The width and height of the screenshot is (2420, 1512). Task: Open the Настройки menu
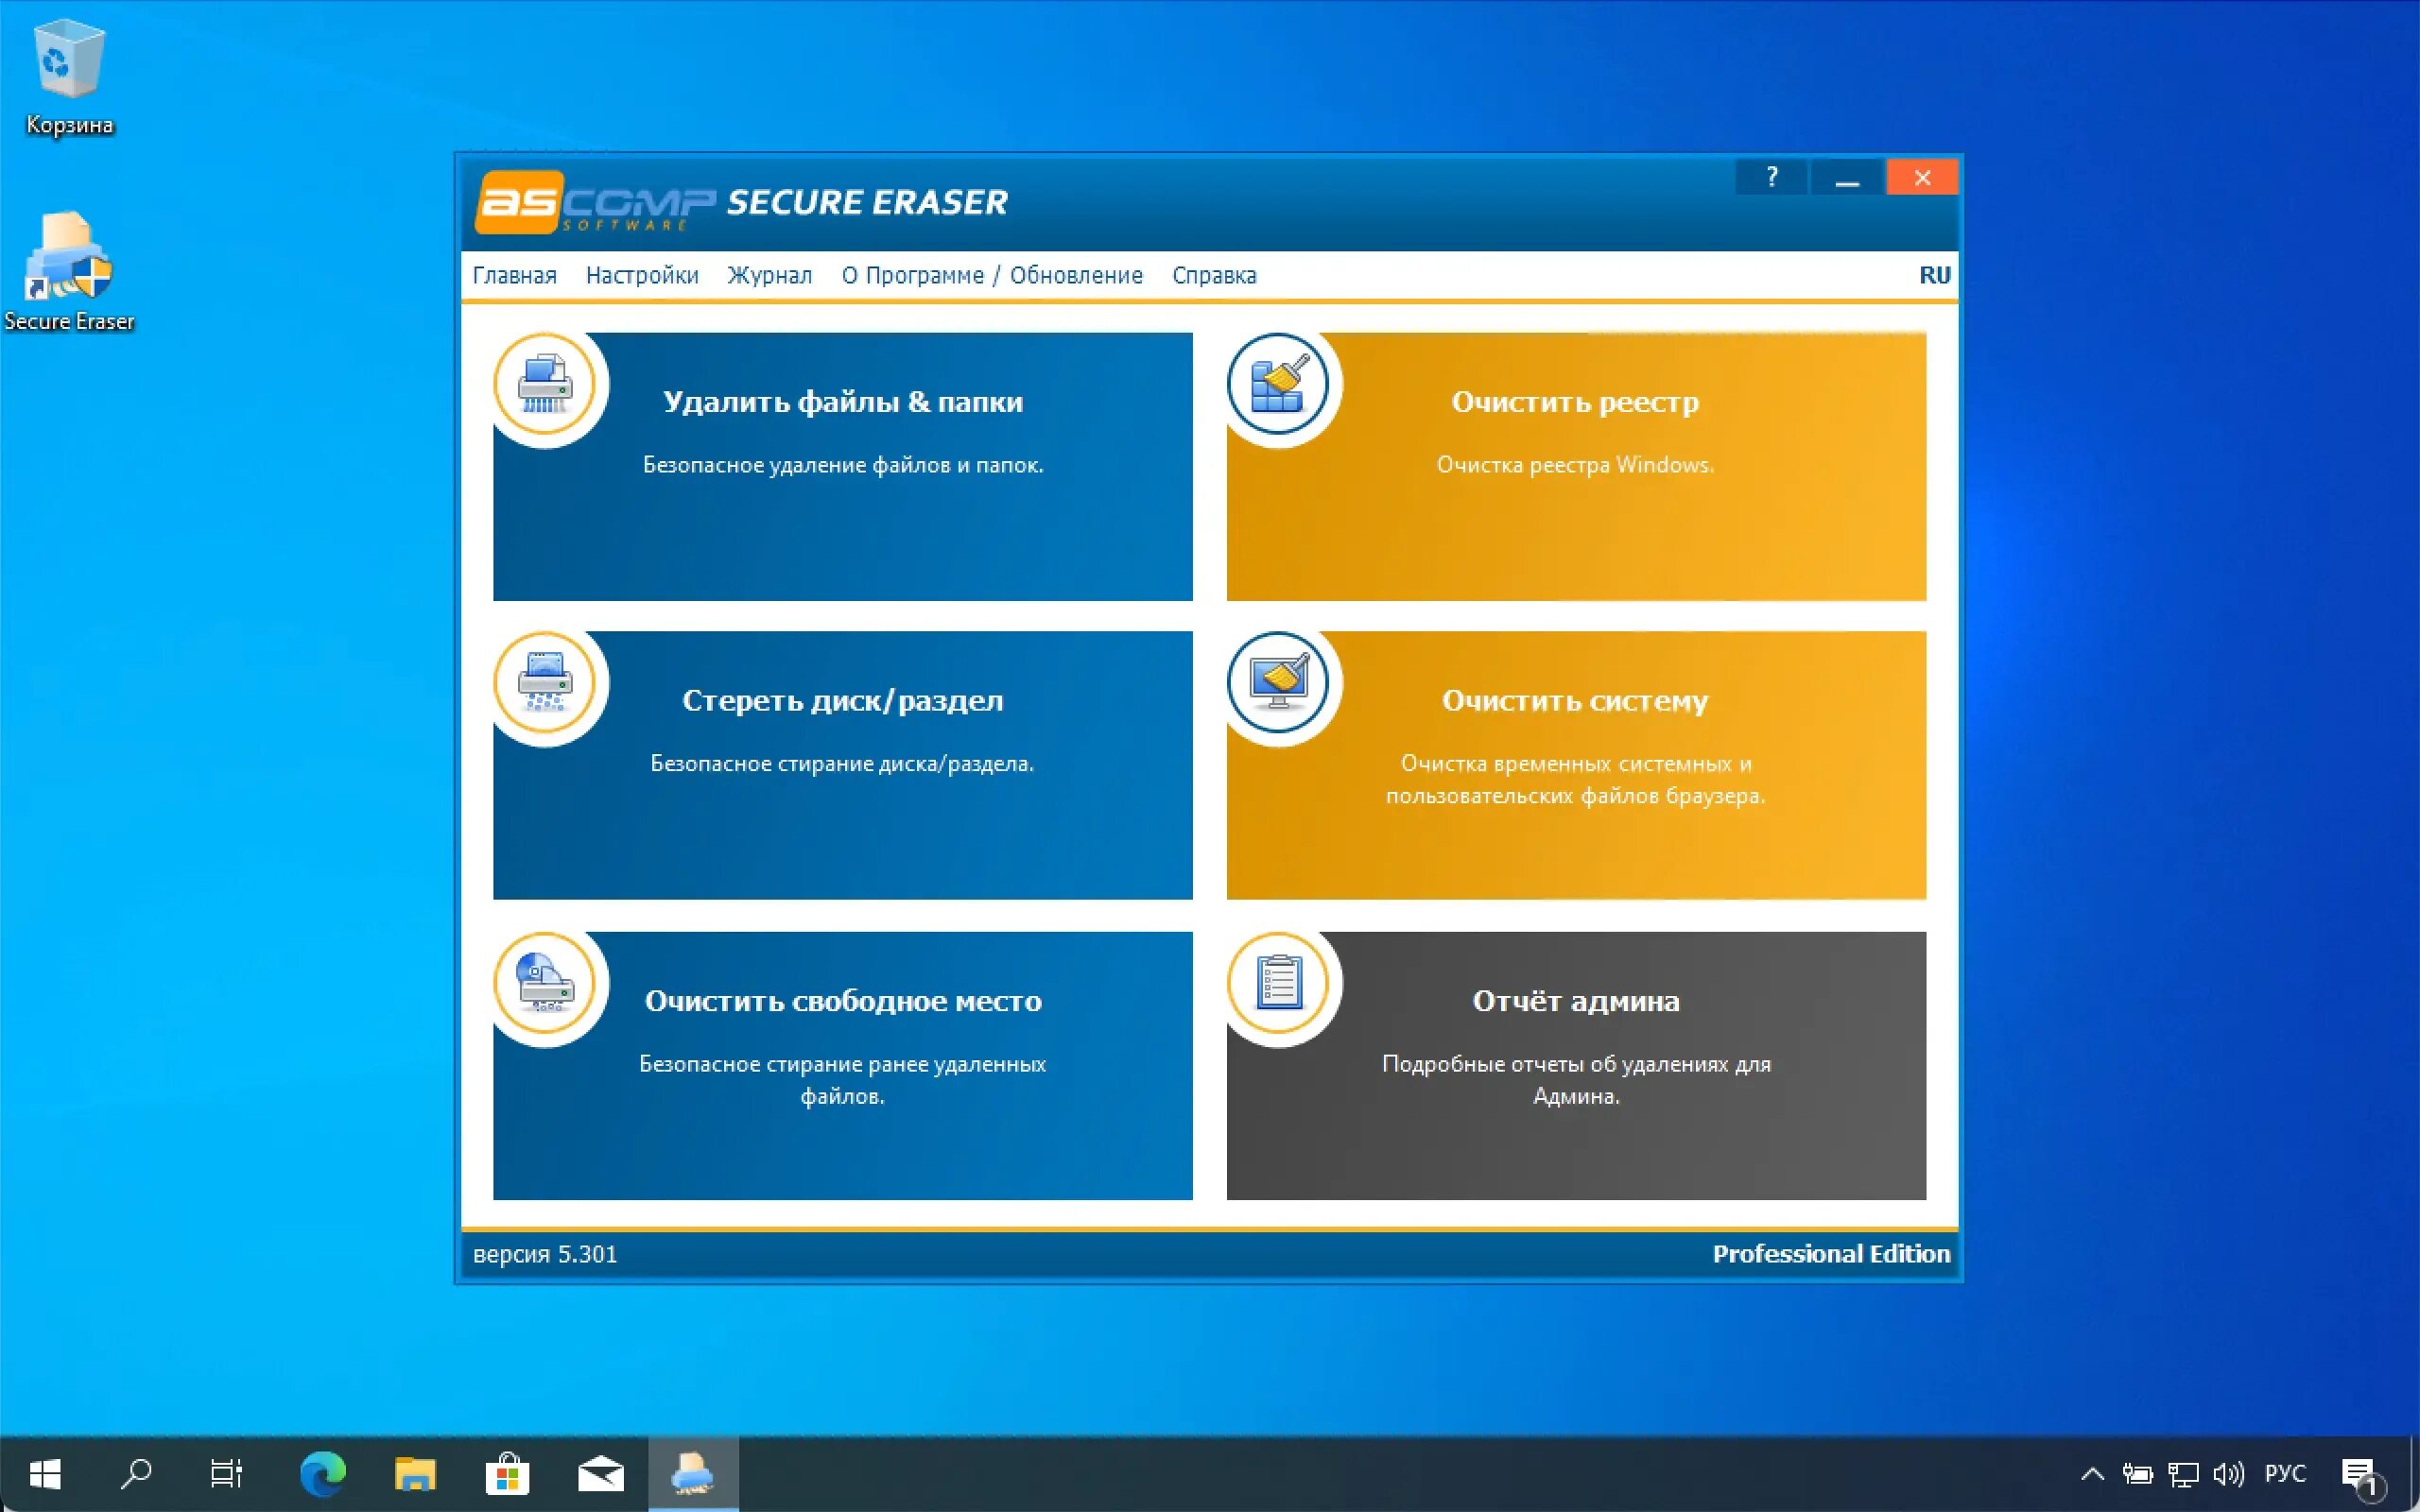(x=641, y=275)
